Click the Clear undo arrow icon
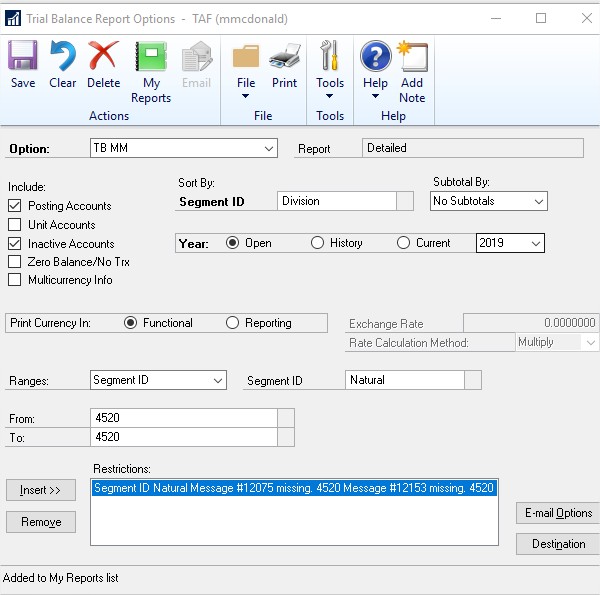600x595 pixels. (62, 55)
